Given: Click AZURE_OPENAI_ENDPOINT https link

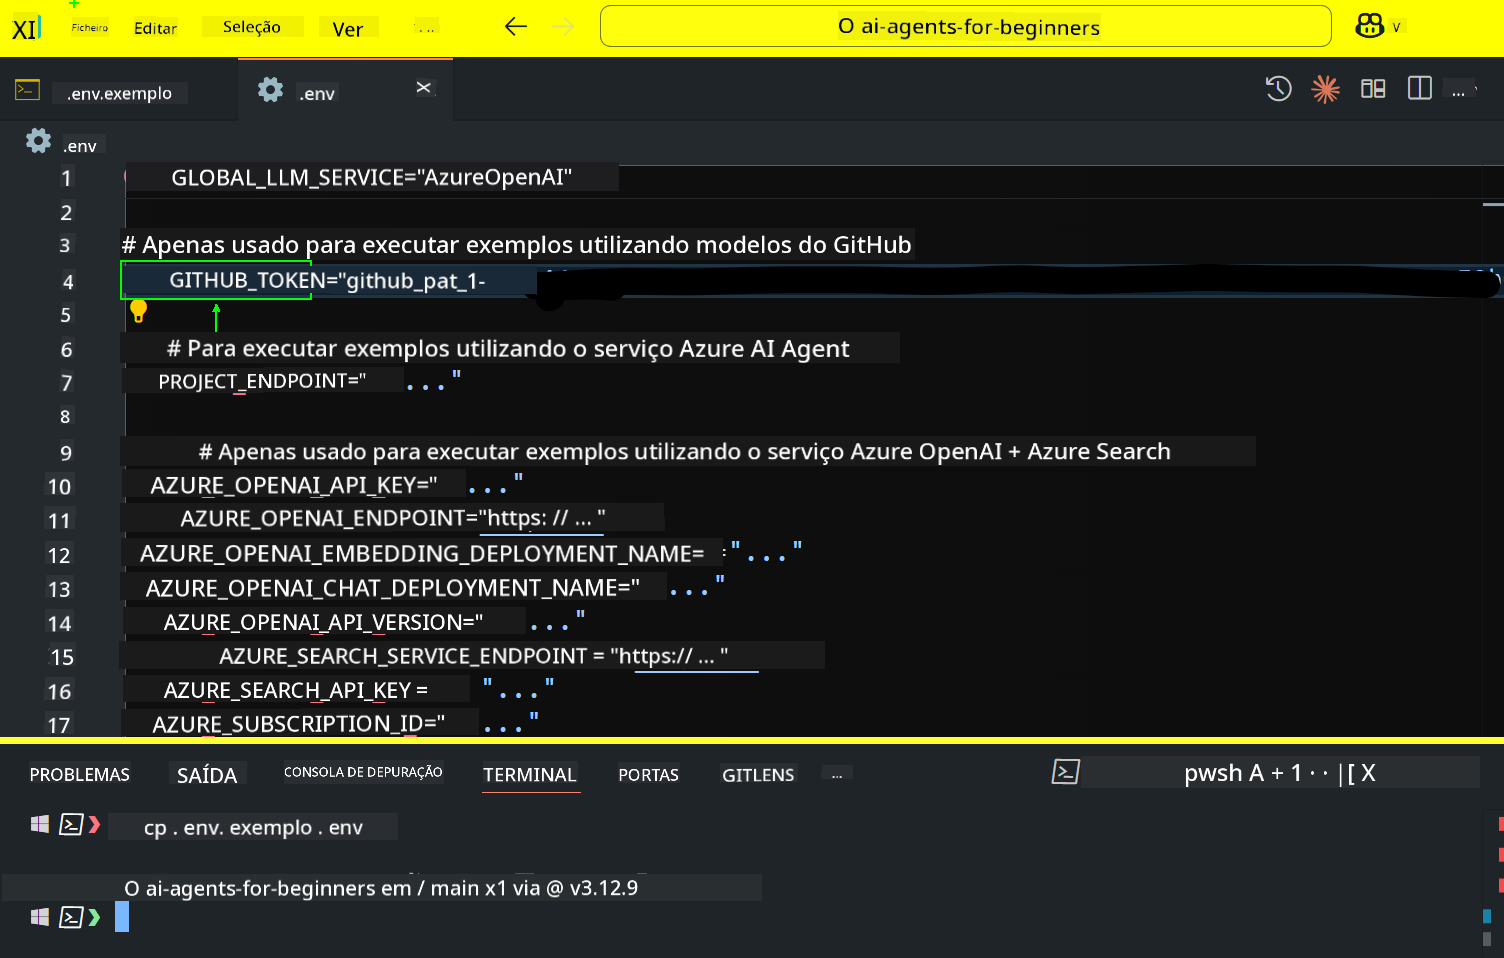Looking at the screenshot, I should click(541, 518).
